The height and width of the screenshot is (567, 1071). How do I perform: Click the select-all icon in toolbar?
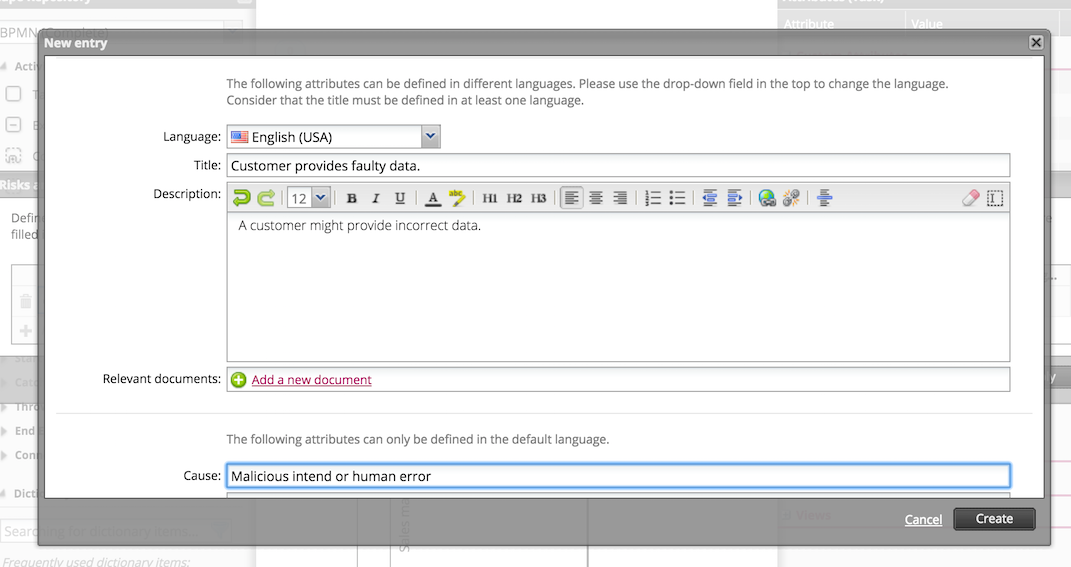[x=995, y=198]
